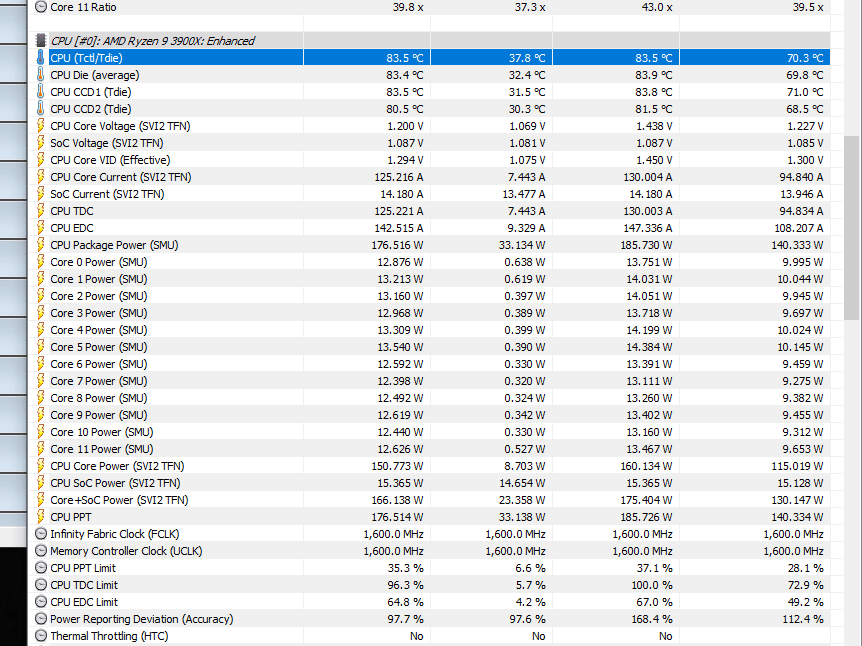Screen dimensions: 862x646
Task: Click the clock icon beside Infinity Fabric Clock (FCLK)
Action: tap(41, 534)
